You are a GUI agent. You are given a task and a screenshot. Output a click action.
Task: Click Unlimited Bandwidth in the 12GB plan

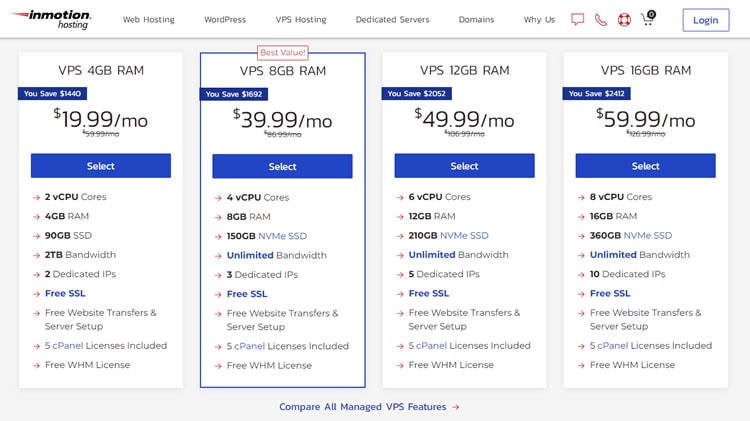tap(458, 255)
